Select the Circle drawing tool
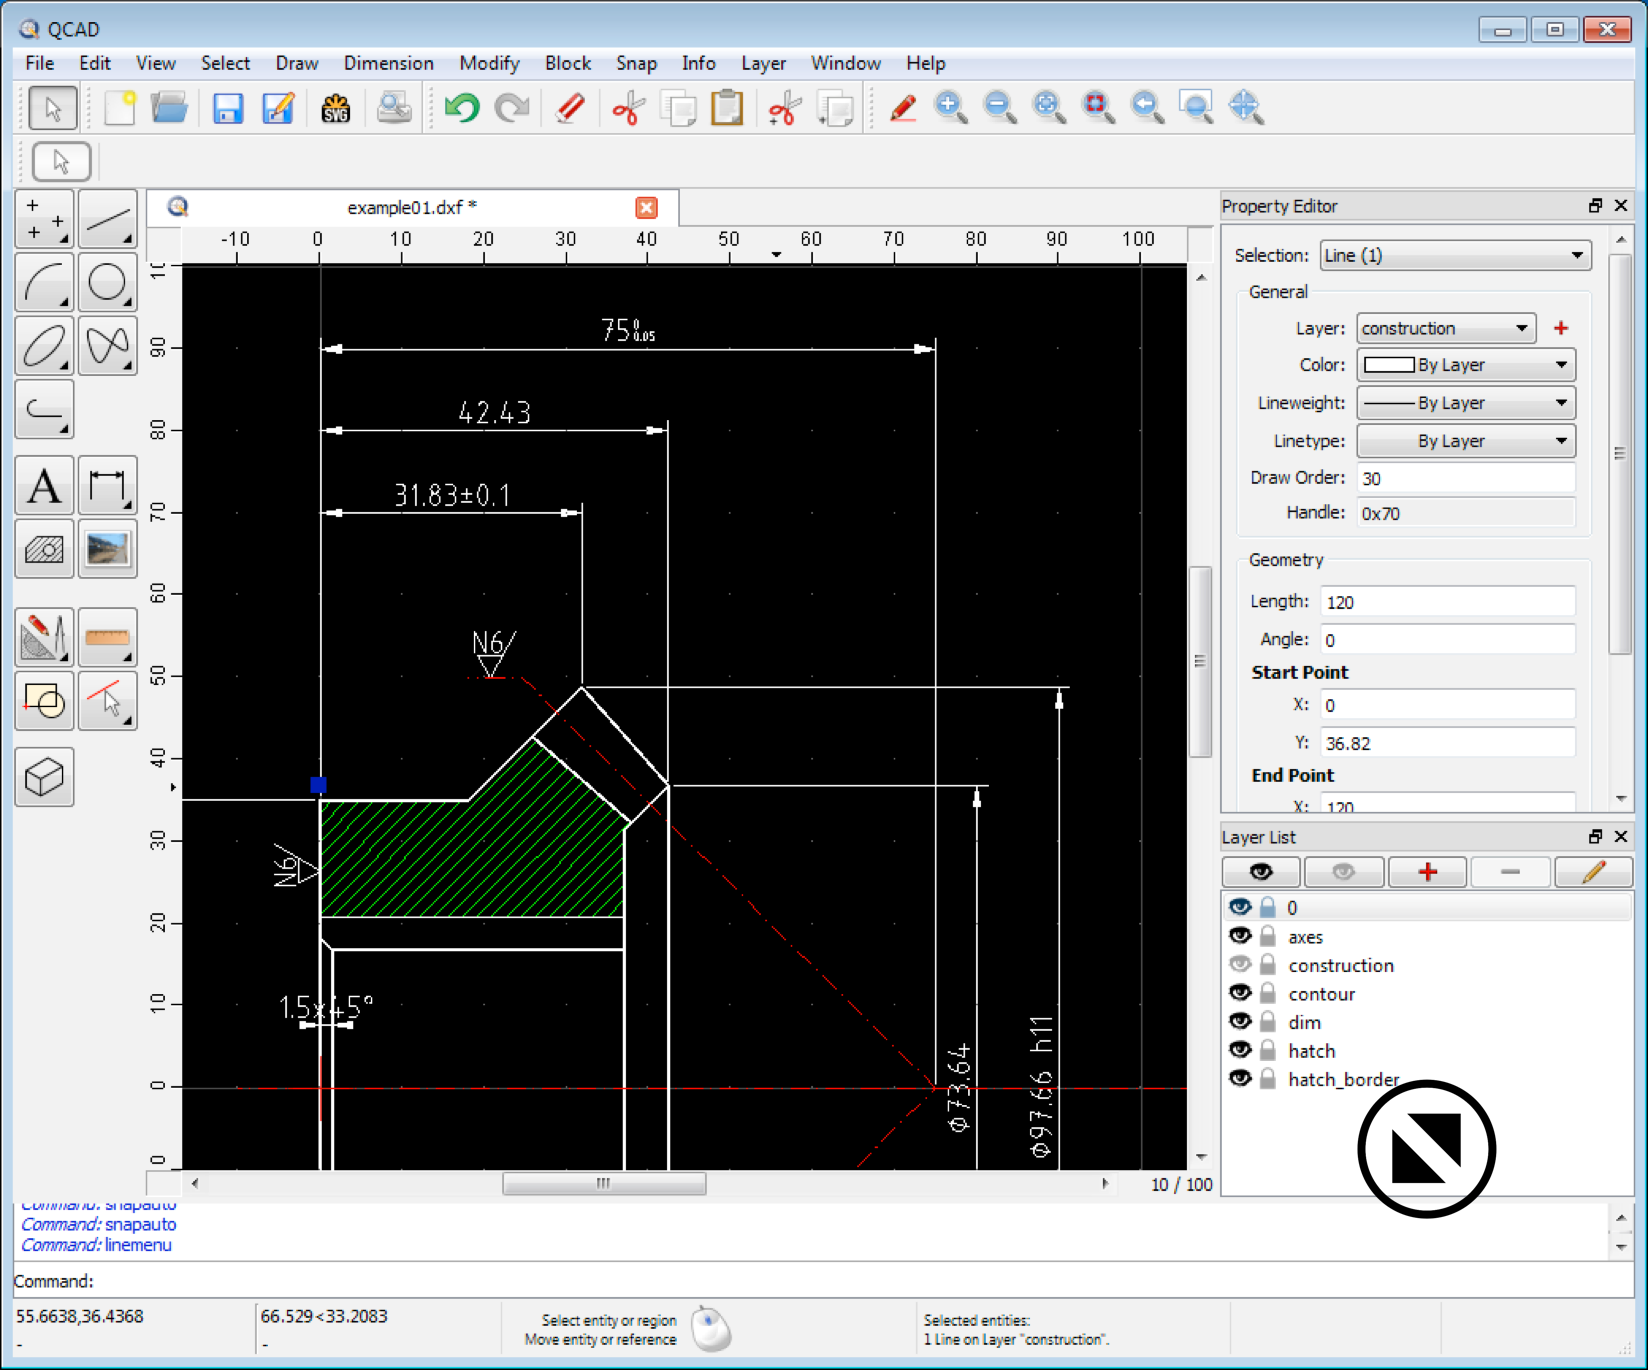 pyautogui.click(x=107, y=282)
